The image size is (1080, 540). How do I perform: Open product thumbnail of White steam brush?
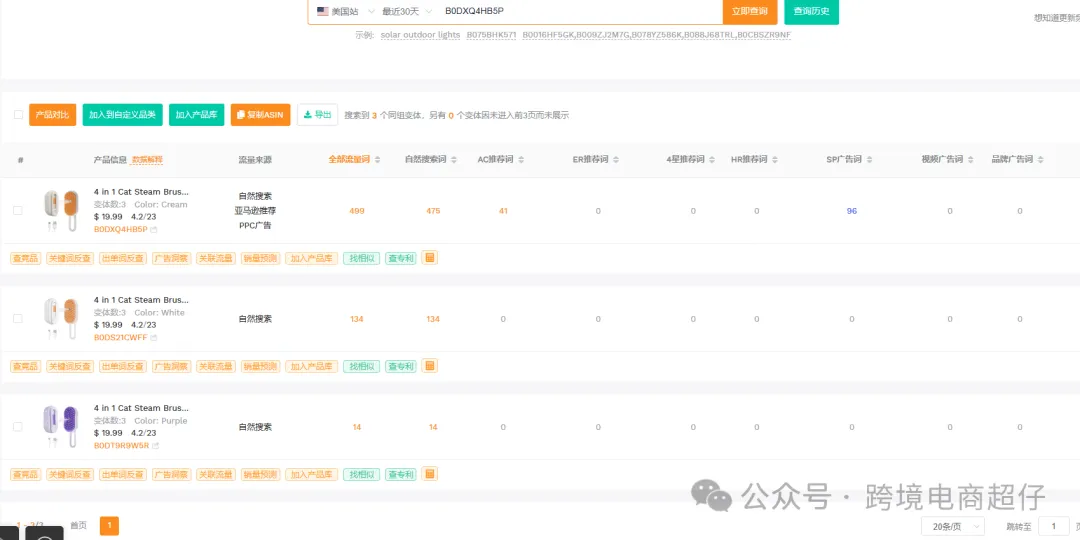pos(61,318)
